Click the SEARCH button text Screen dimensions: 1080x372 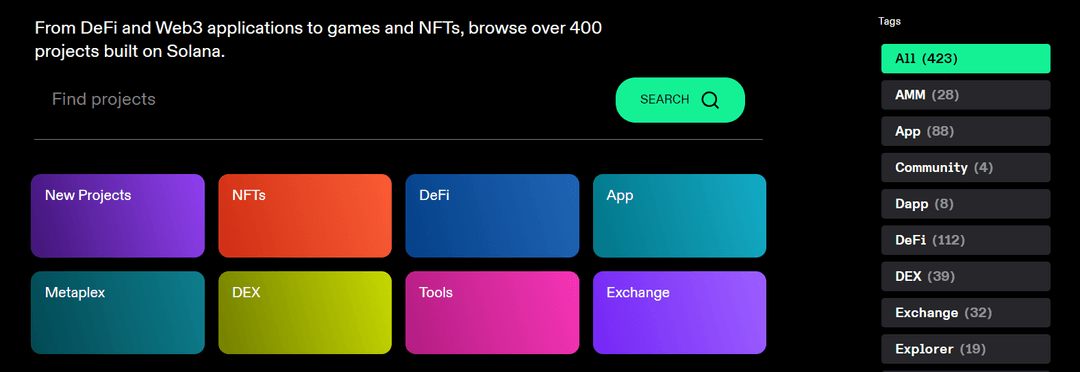coord(665,100)
